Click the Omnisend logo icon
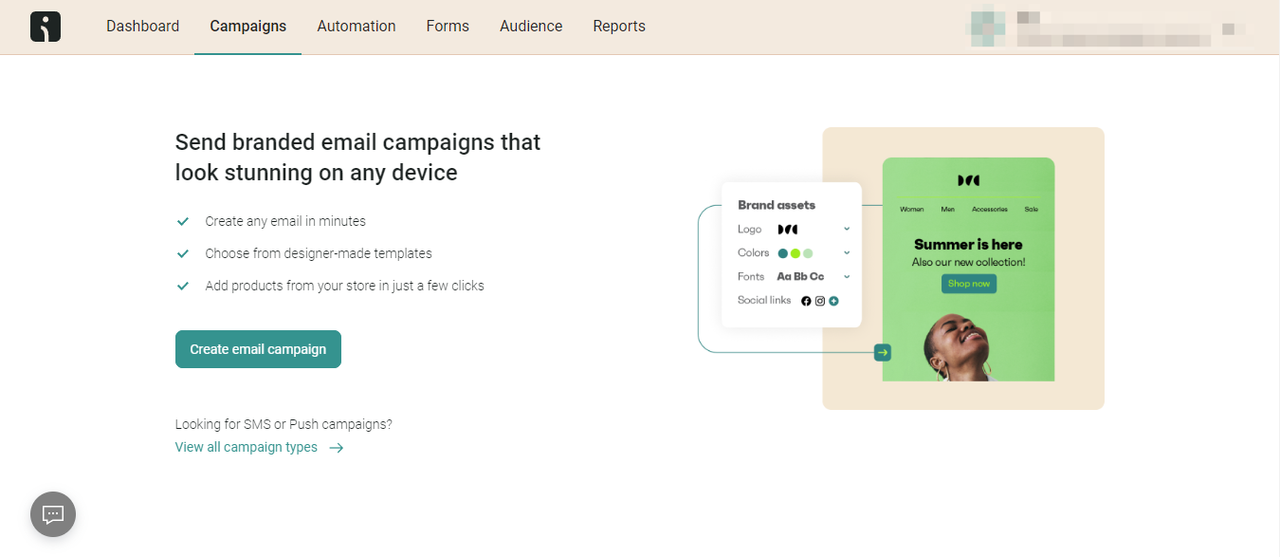Viewport: 1280px width, 557px height. pyautogui.click(x=45, y=26)
